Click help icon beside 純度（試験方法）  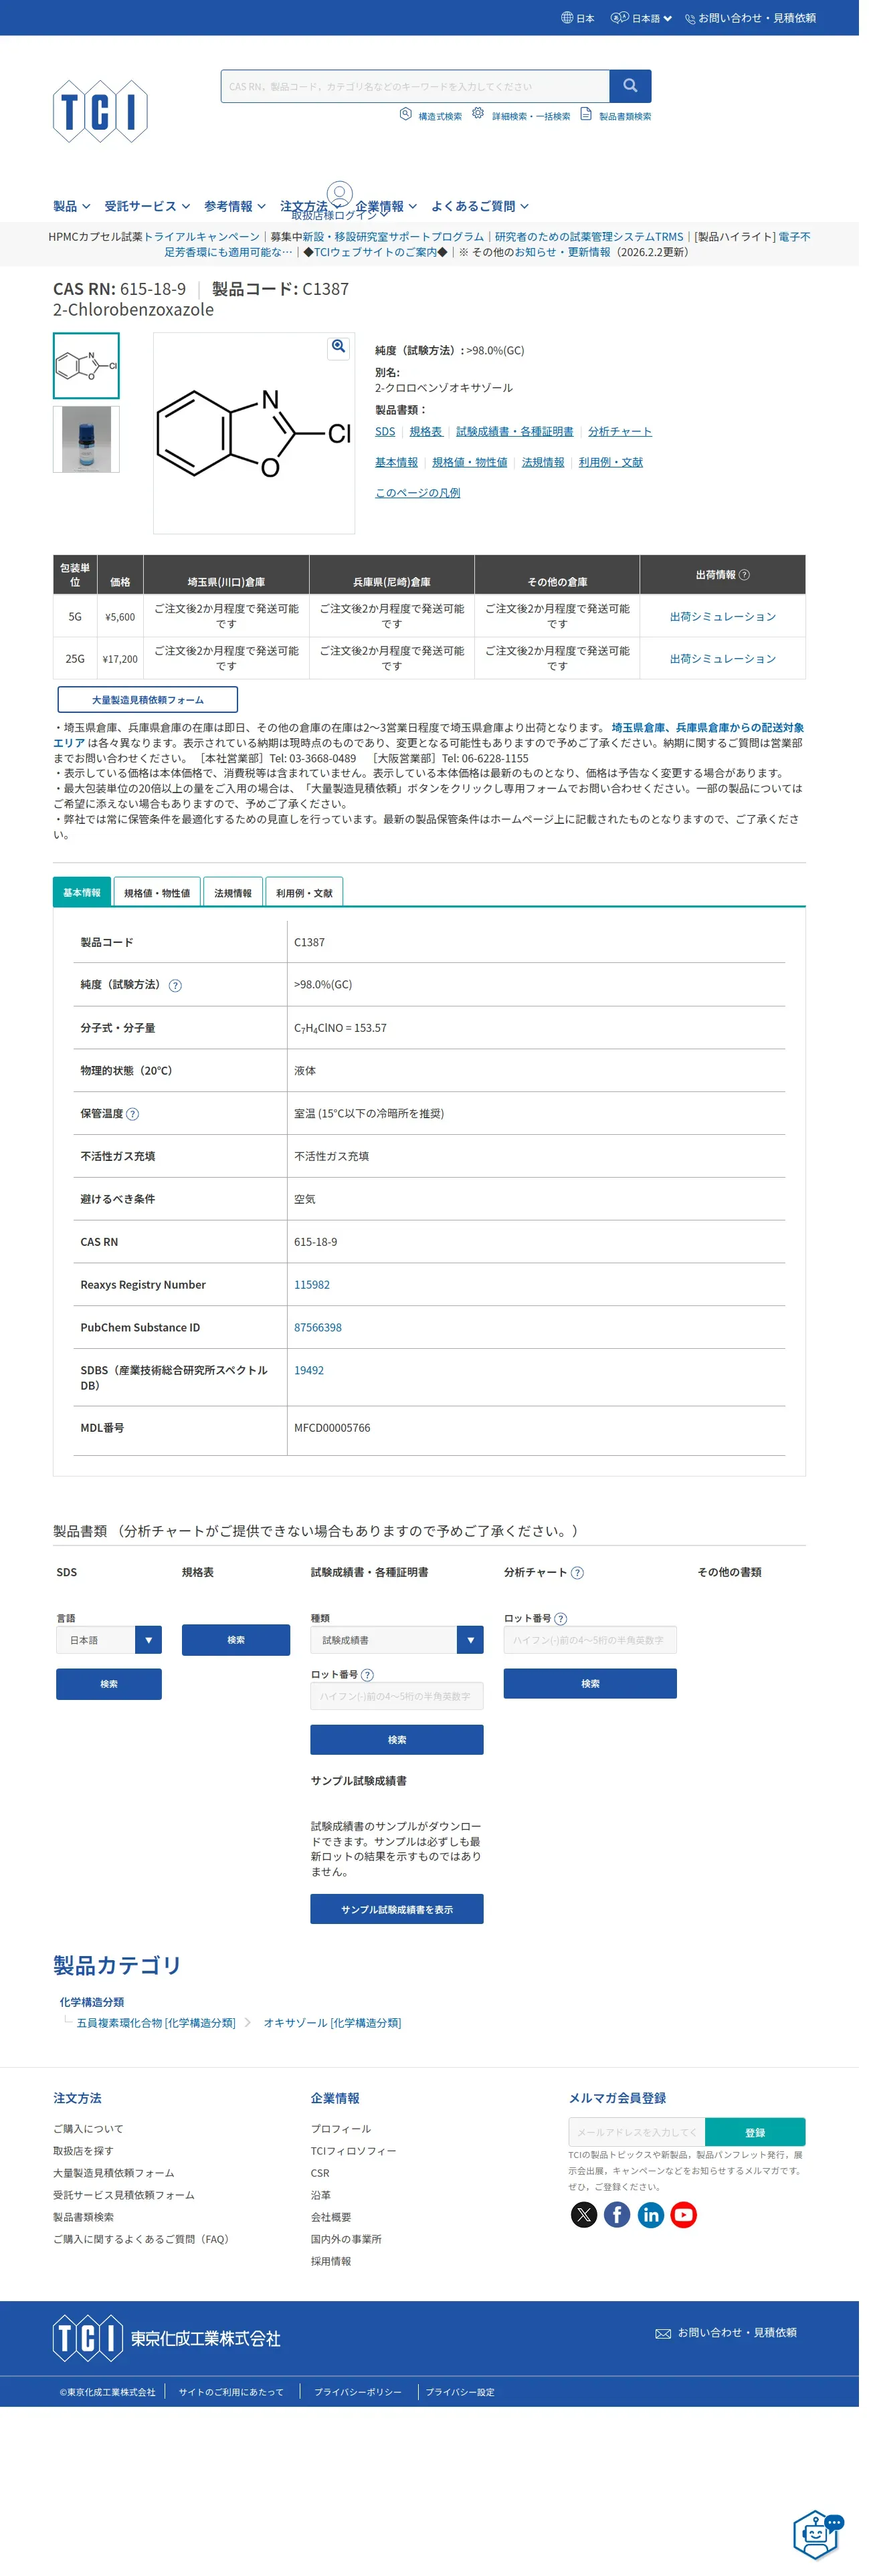coord(175,985)
